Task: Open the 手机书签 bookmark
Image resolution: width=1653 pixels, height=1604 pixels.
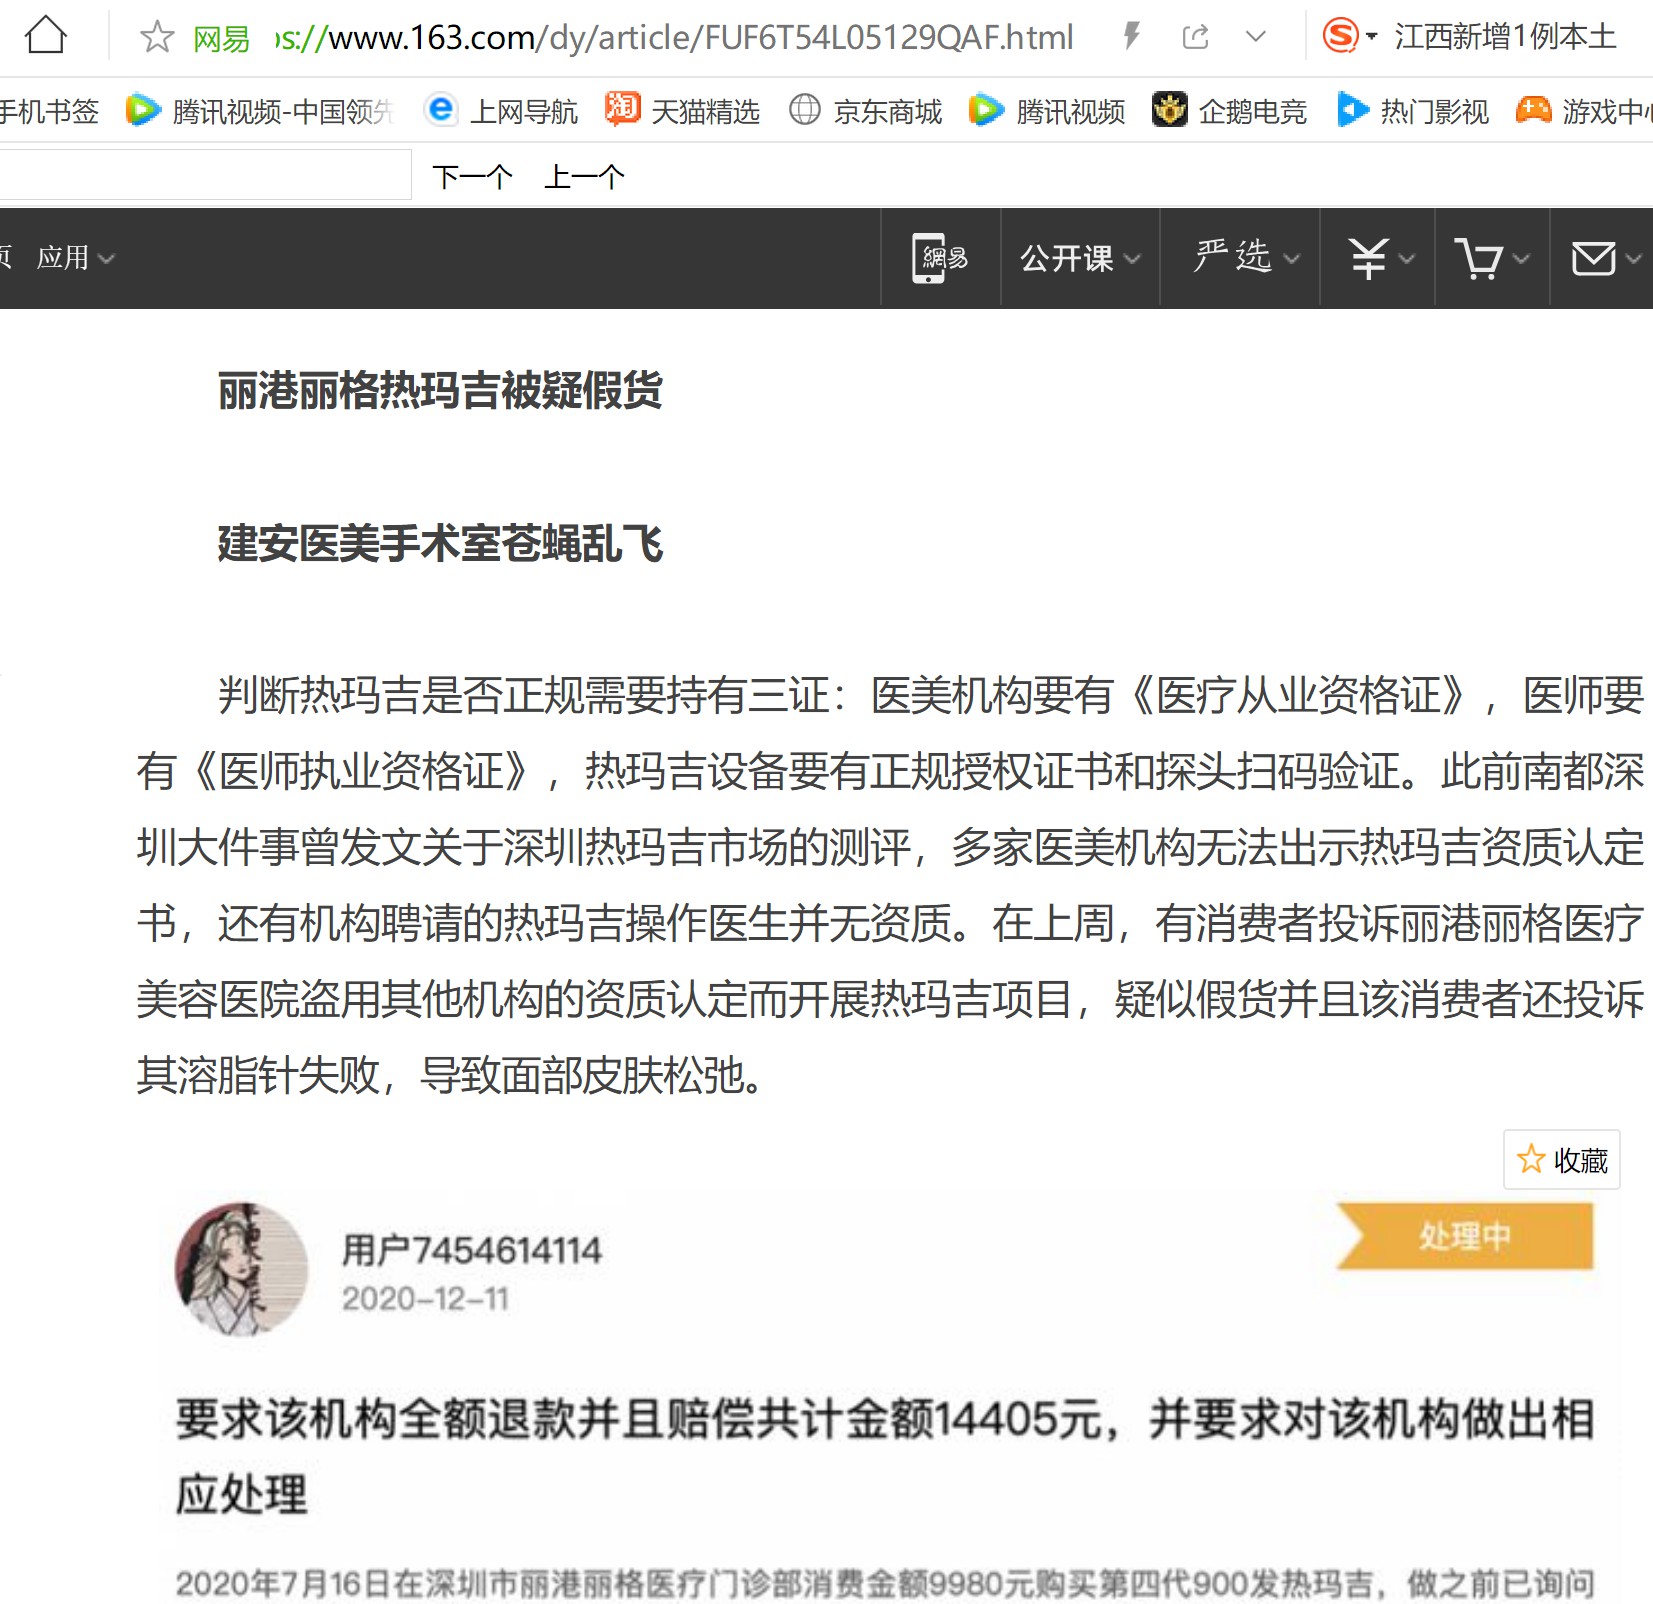Action: (x=48, y=111)
